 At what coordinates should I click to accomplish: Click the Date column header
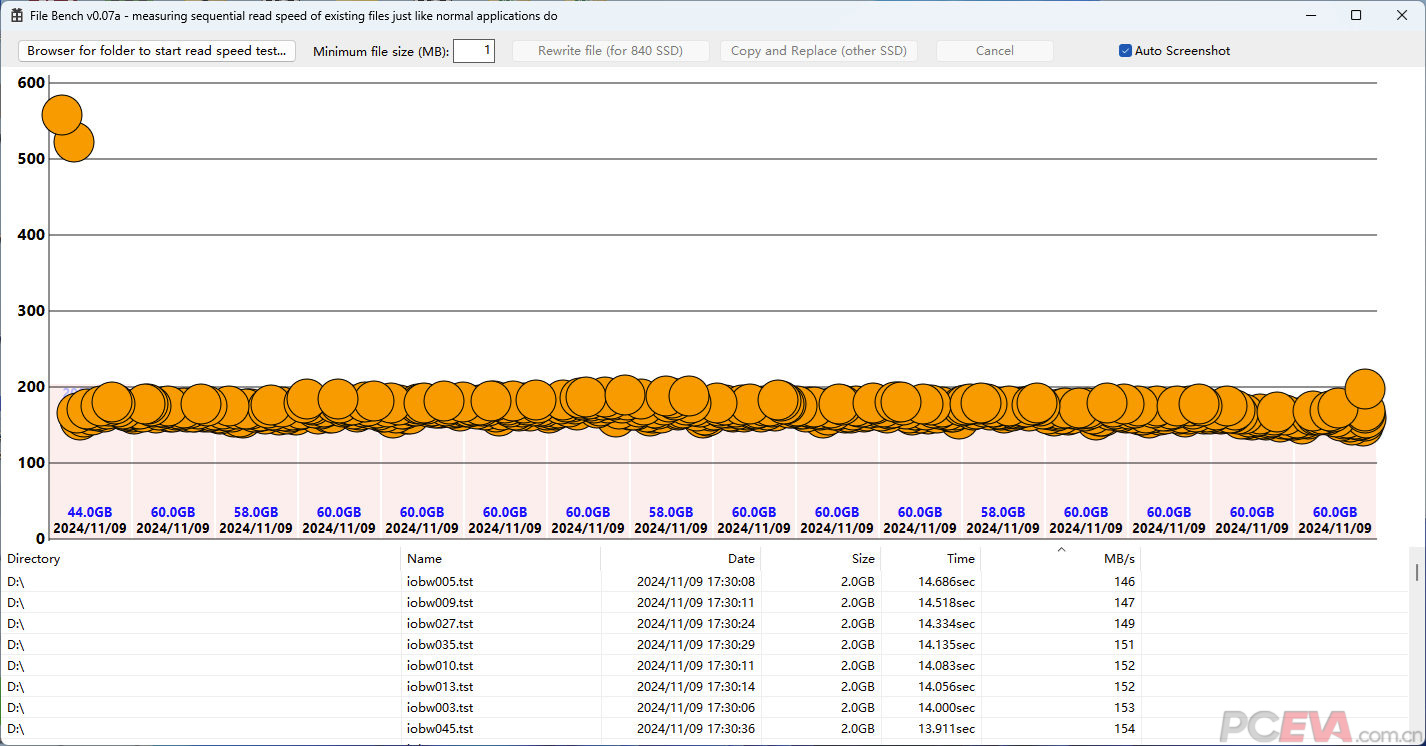(680, 559)
